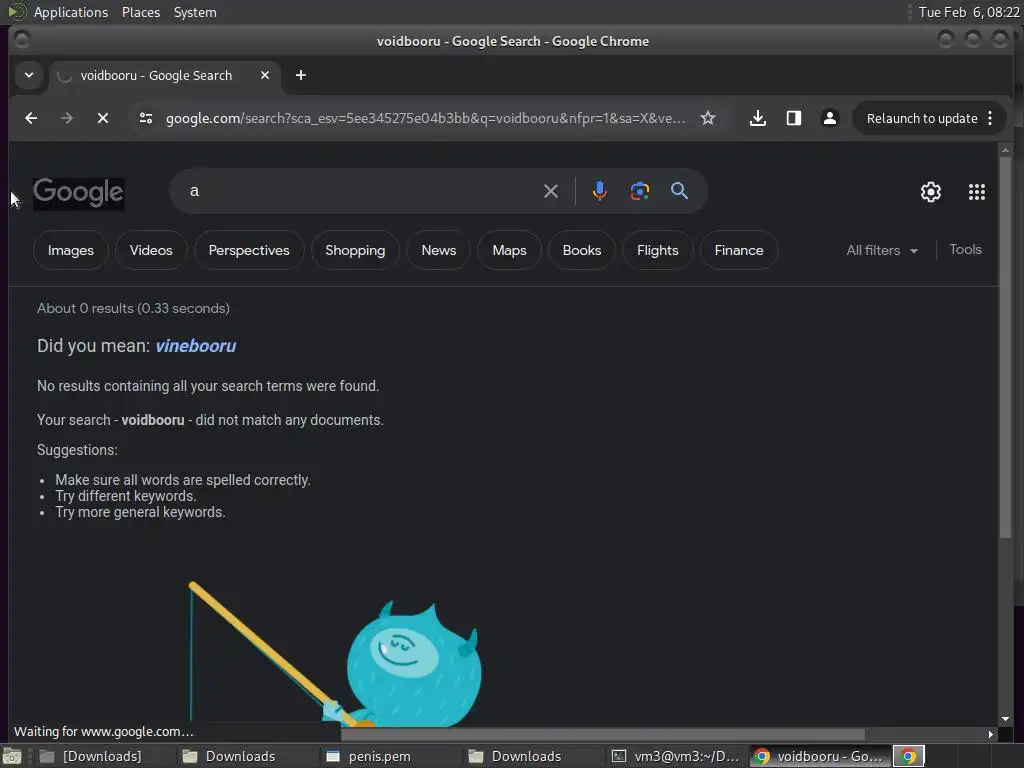Show the desktop from taskbar icon
The width and height of the screenshot is (1024, 768).
pyautogui.click(x=12, y=756)
